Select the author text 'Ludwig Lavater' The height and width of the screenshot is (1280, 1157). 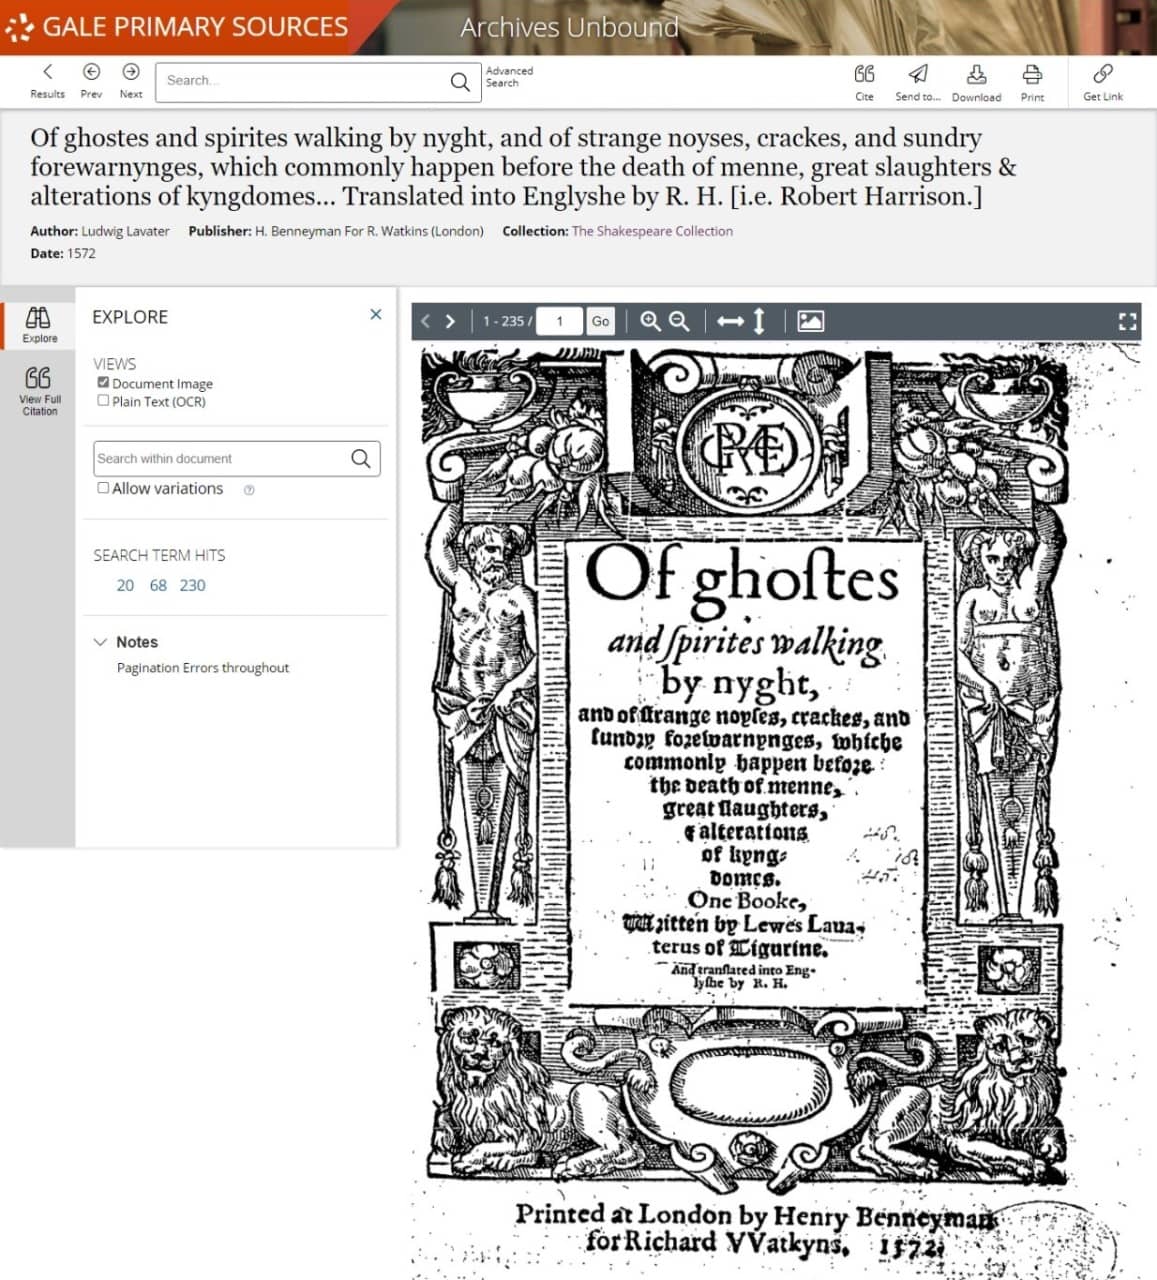coord(125,231)
